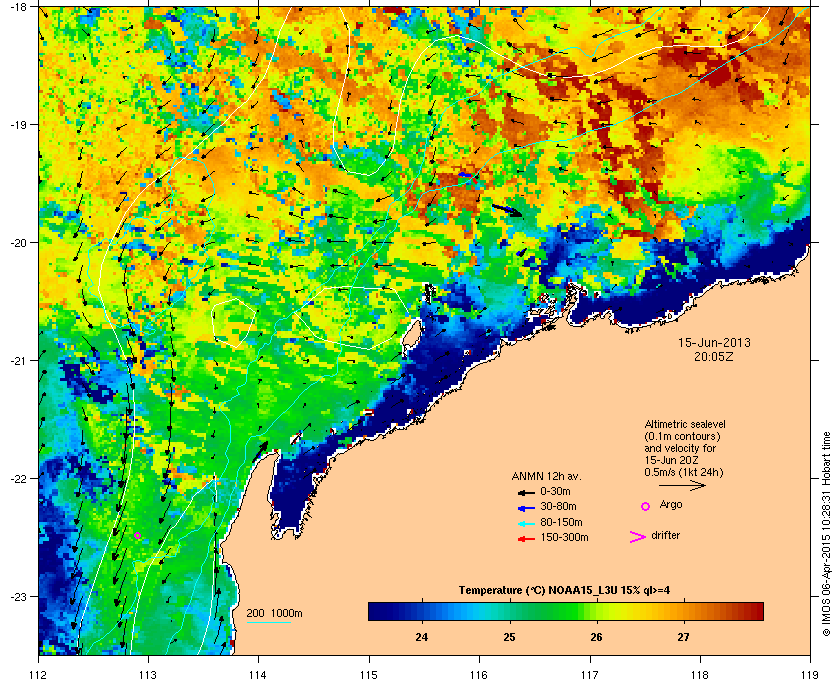Click the '30-80m' depth label
Viewport: 840px width, 680px height.
[558, 506]
